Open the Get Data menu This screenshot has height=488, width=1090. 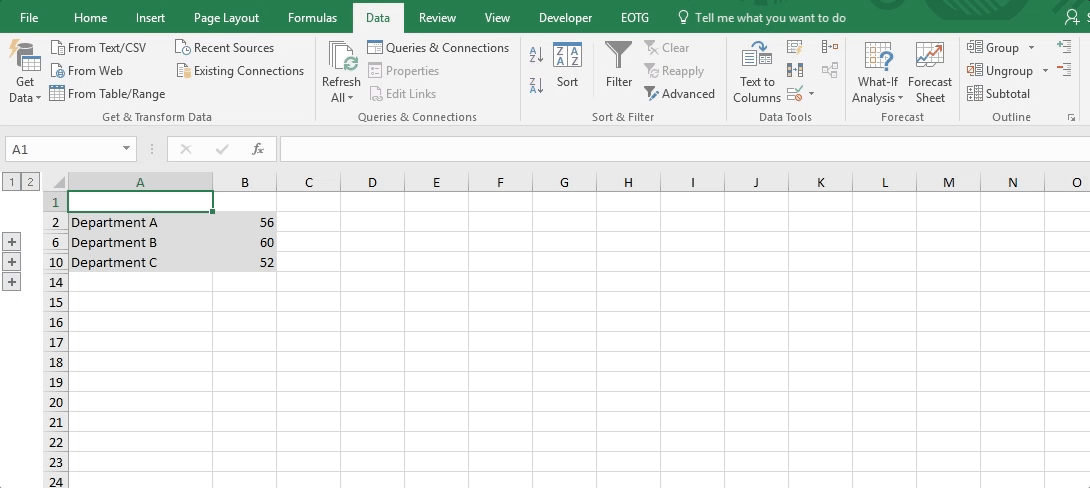25,72
